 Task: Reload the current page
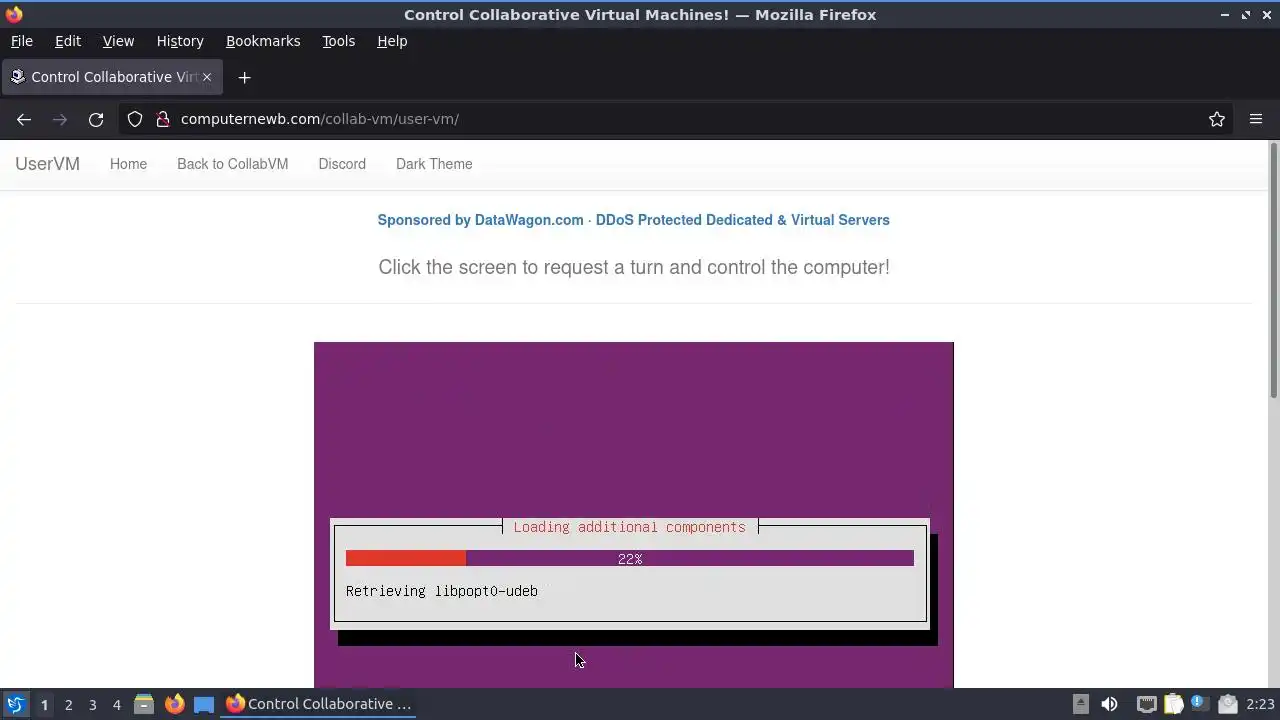(96, 119)
